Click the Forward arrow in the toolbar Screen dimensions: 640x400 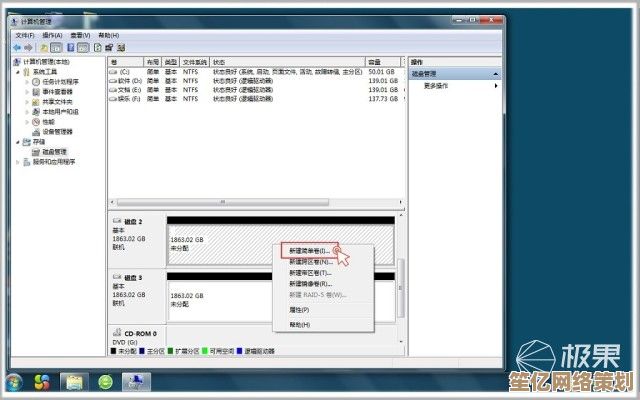pos(29,47)
